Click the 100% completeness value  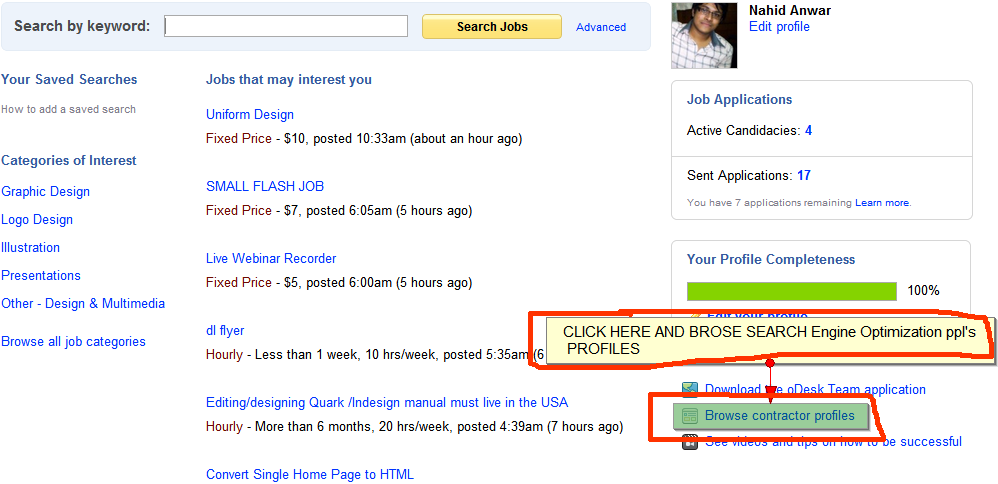[x=924, y=291]
